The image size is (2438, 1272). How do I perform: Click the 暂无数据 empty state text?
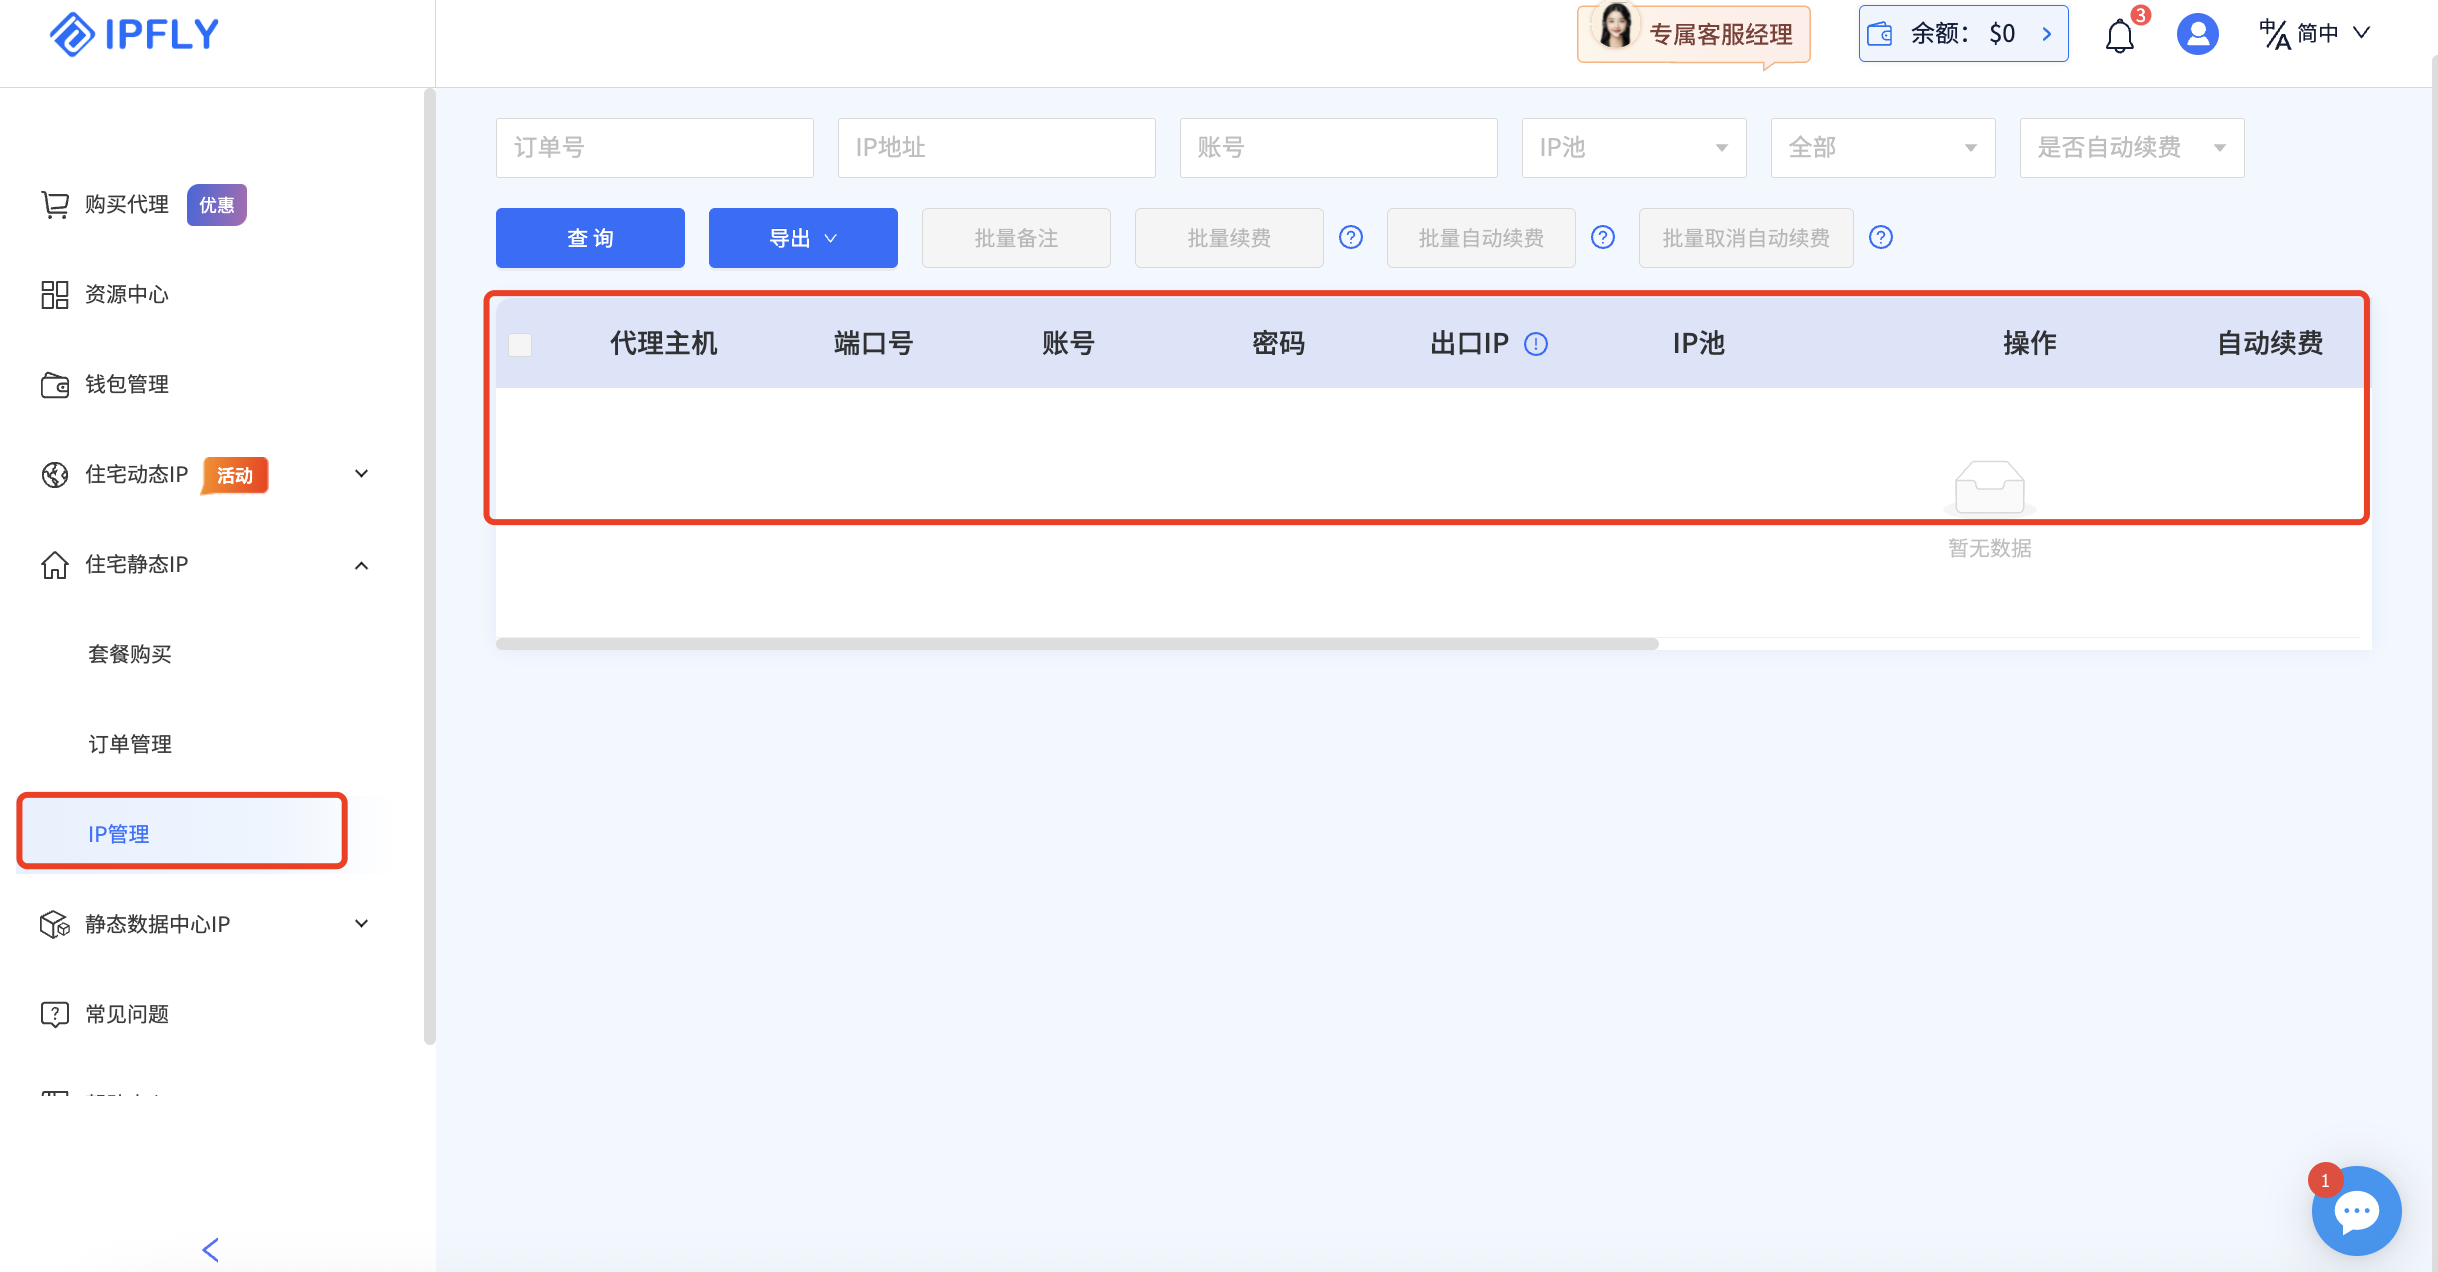(1990, 549)
